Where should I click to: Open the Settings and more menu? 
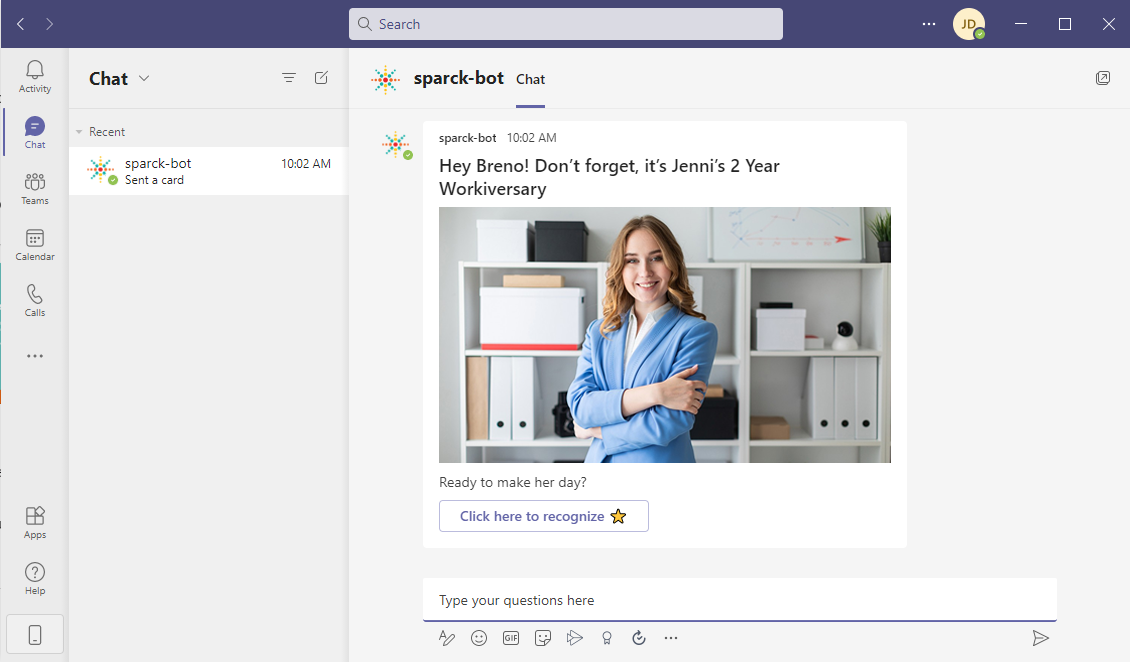[x=929, y=24]
